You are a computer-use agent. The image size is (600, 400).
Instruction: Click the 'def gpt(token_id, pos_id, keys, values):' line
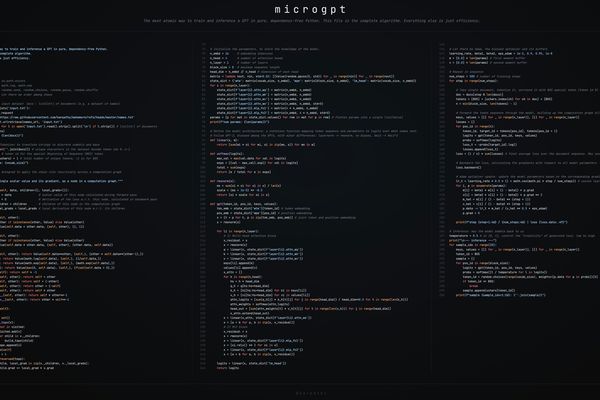pos(243,204)
